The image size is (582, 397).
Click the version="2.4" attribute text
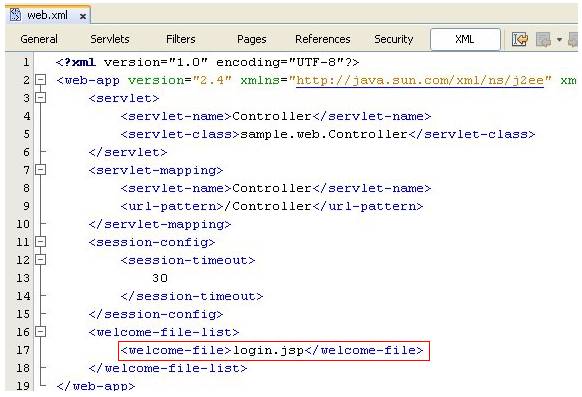(180, 80)
